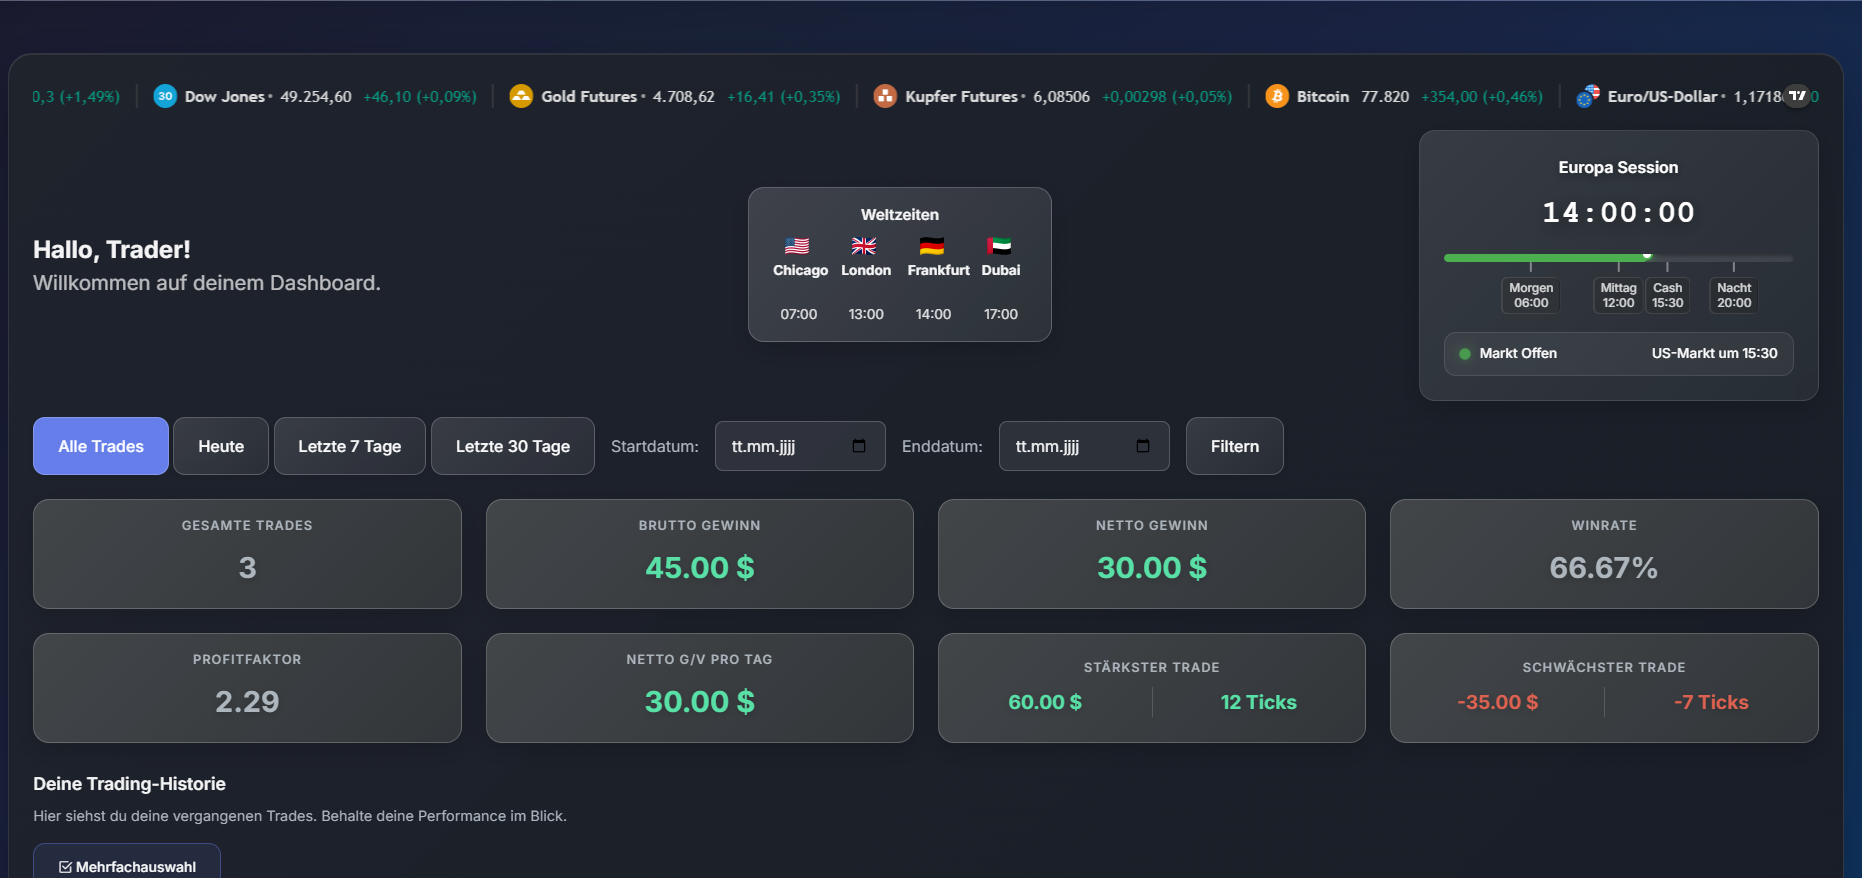Click the Winrate value 66.67%
Image resolution: width=1862 pixels, height=878 pixels.
tap(1604, 568)
